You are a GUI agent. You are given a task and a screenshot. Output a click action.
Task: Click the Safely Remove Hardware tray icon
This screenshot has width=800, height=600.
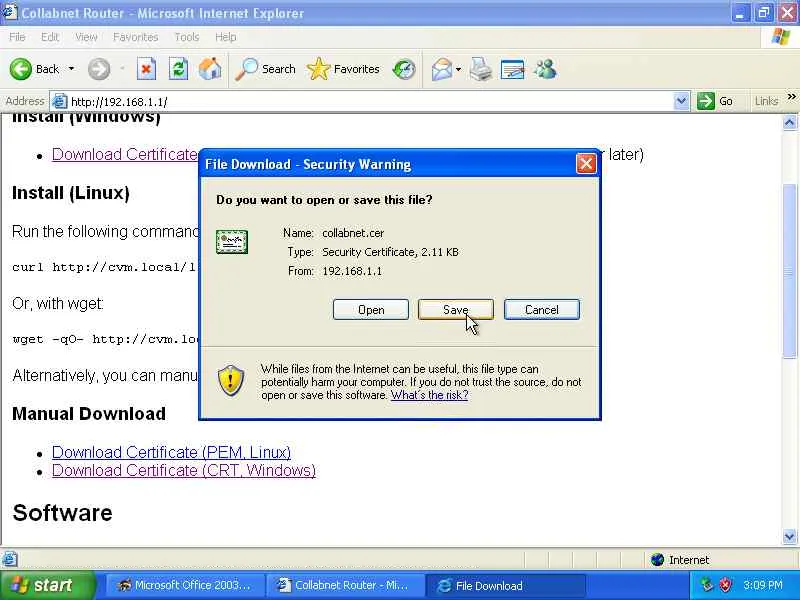(x=707, y=585)
